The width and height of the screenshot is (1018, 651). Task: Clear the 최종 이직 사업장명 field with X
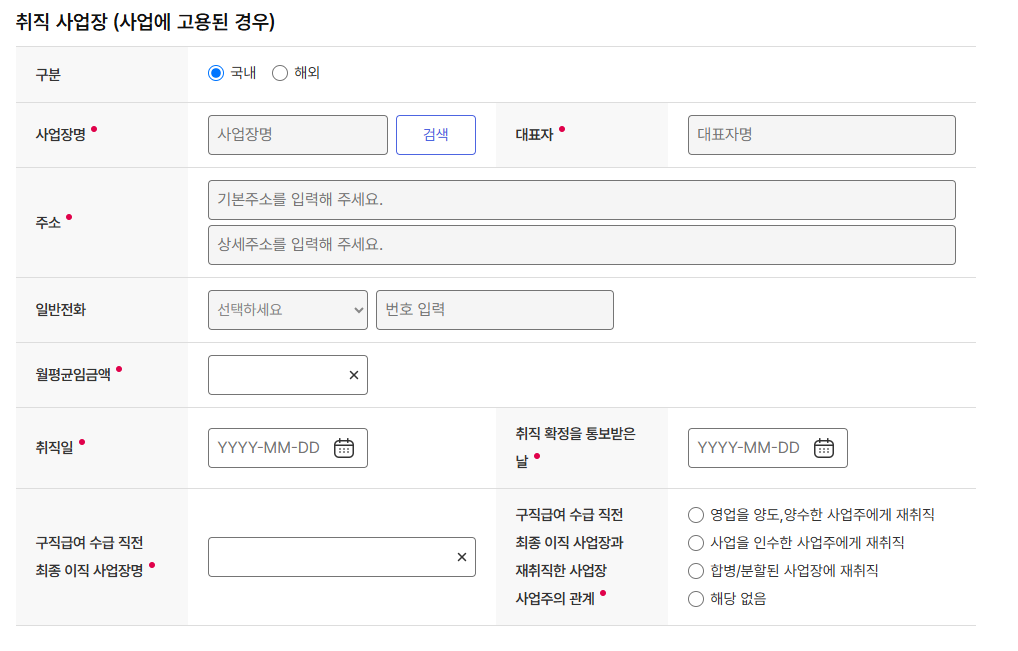(462, 557)
